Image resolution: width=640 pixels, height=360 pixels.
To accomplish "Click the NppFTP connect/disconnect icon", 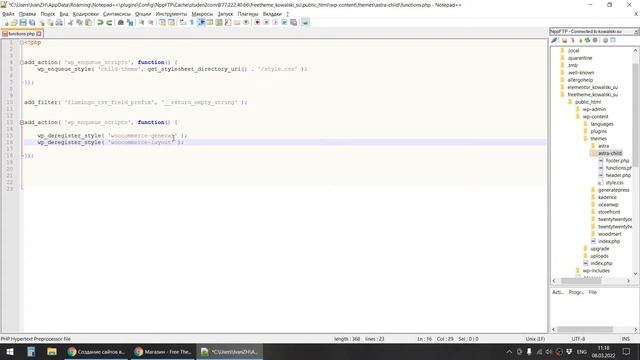I will pos(554,40).
